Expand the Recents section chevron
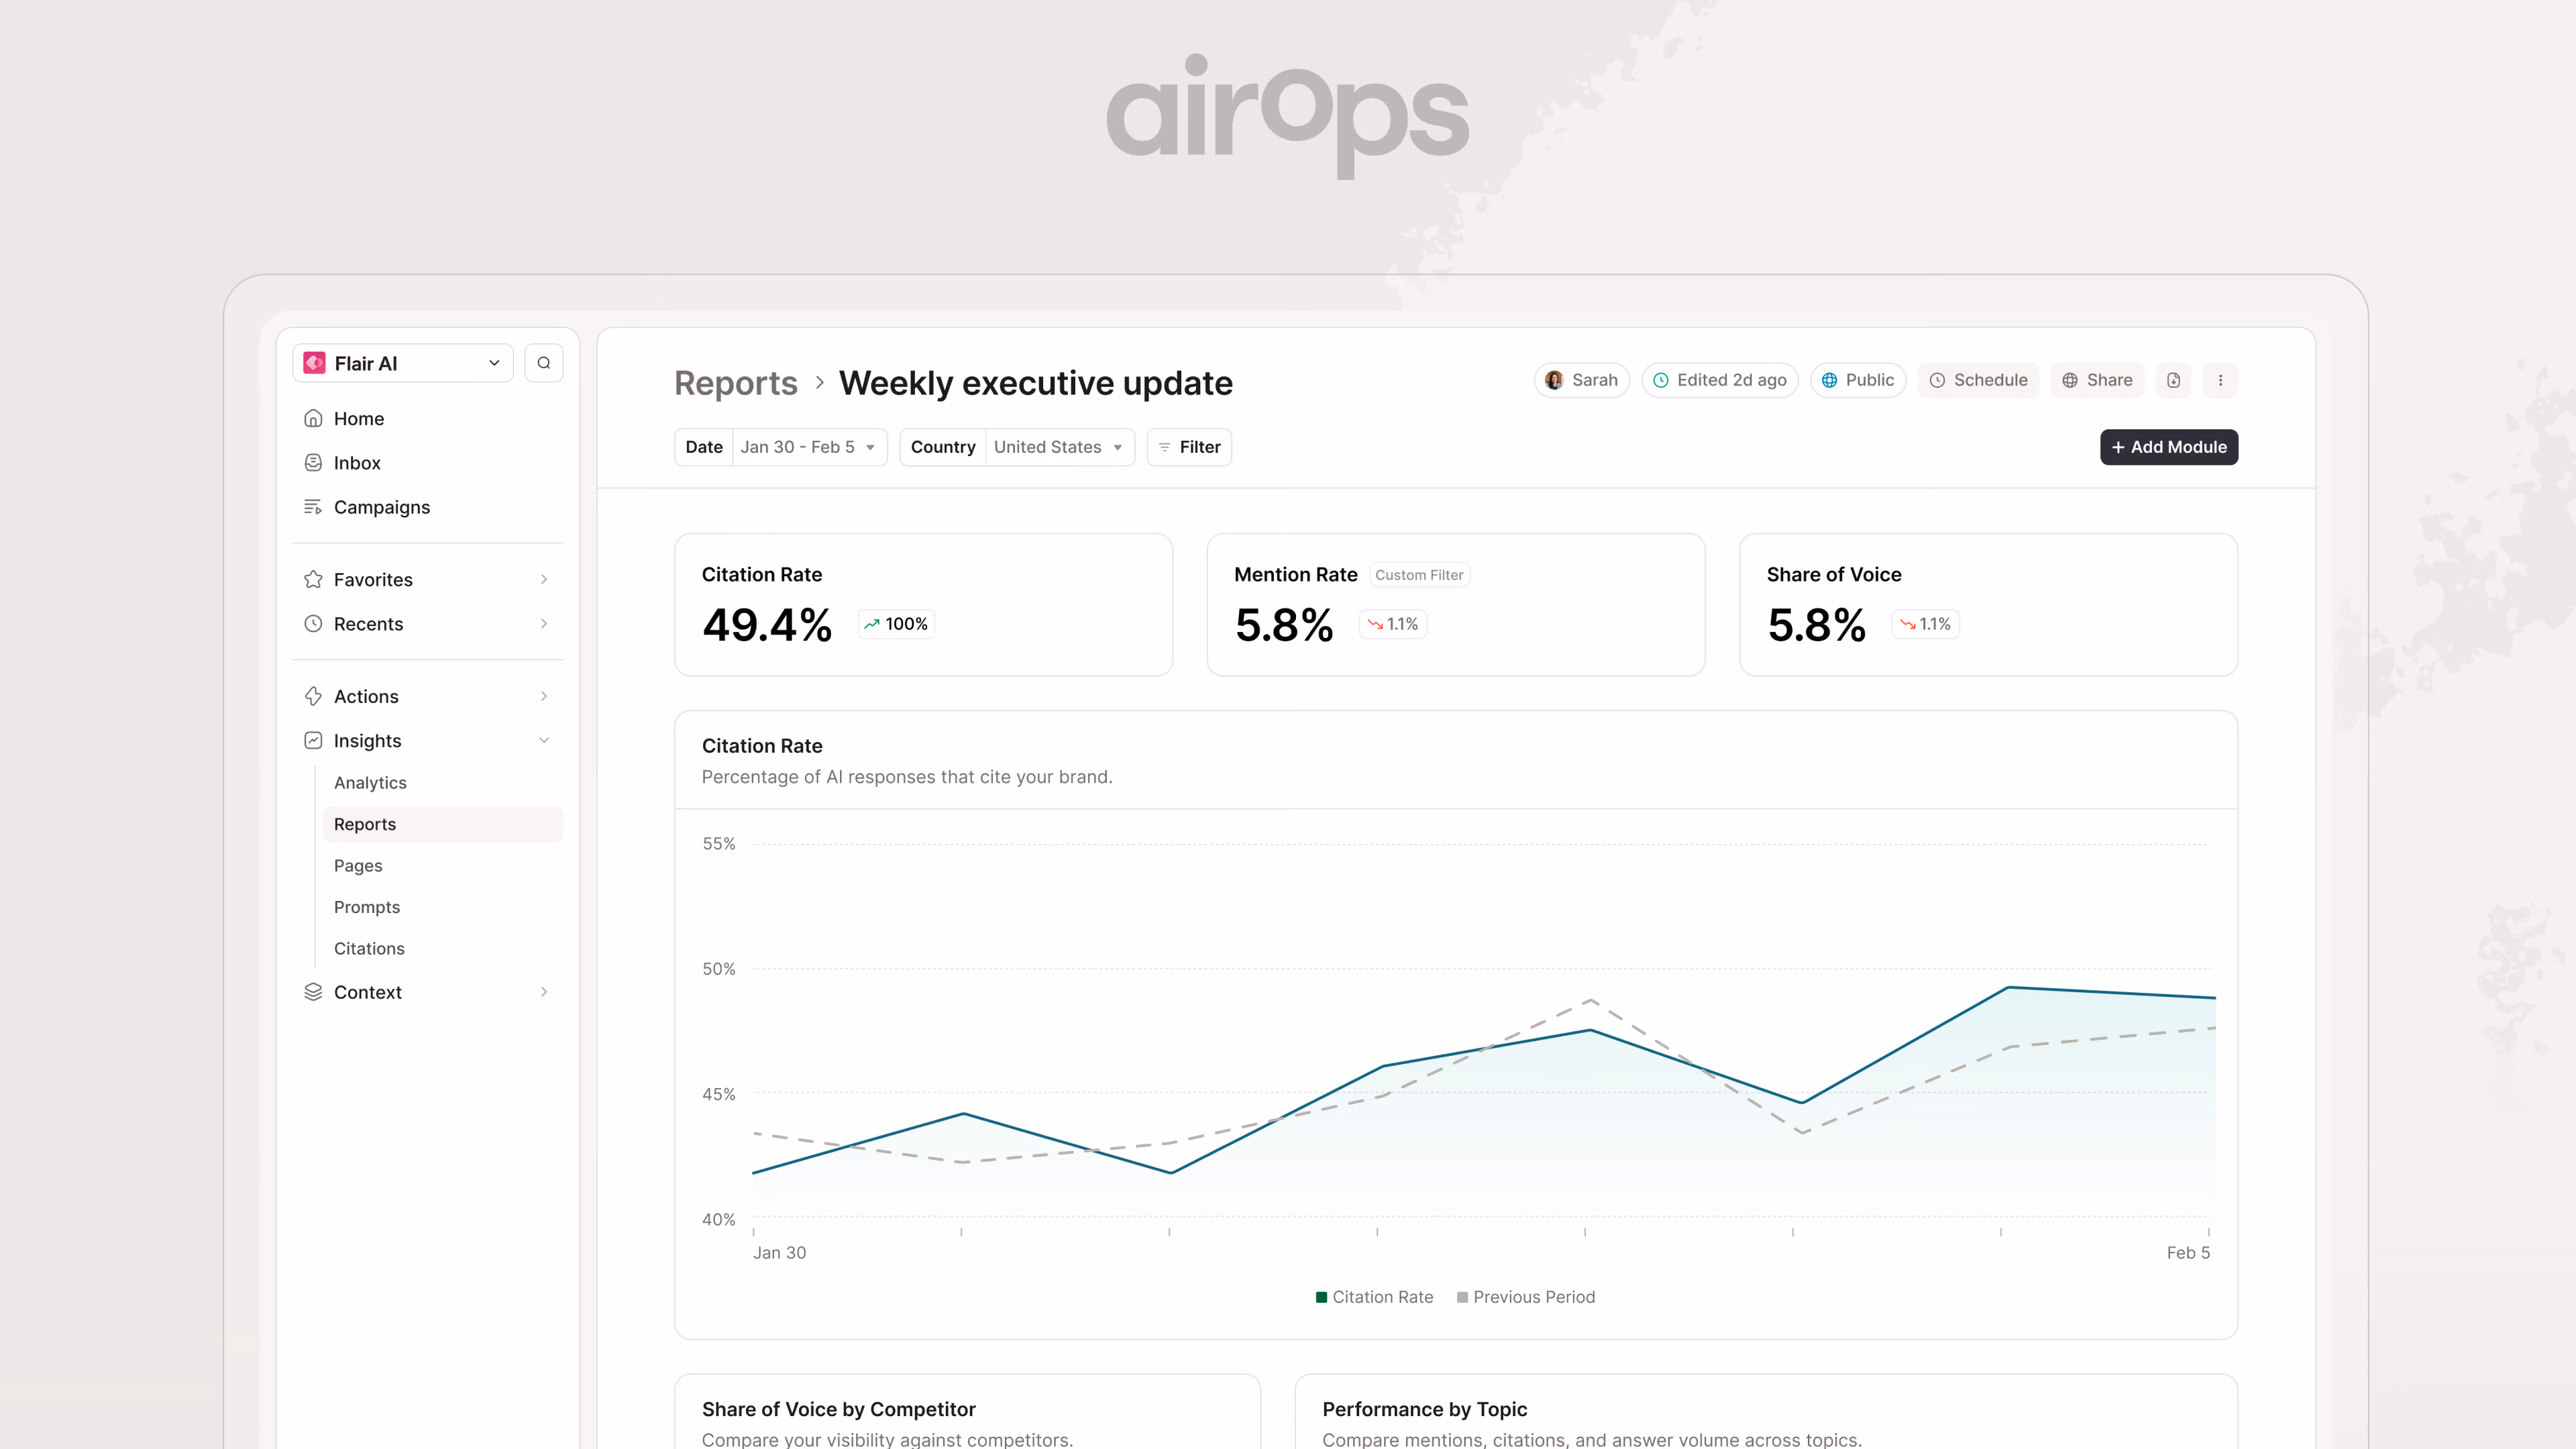 coord(544,624)
